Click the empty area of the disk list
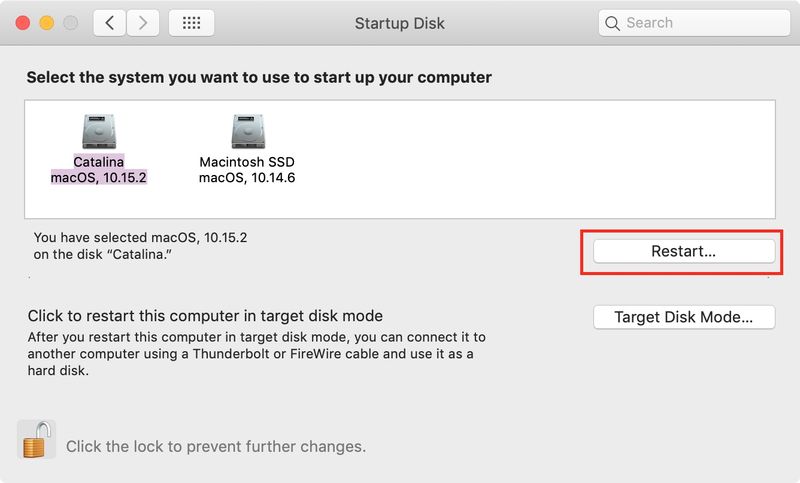Screen dimensions: 800x483 click(x=536, y=159)
